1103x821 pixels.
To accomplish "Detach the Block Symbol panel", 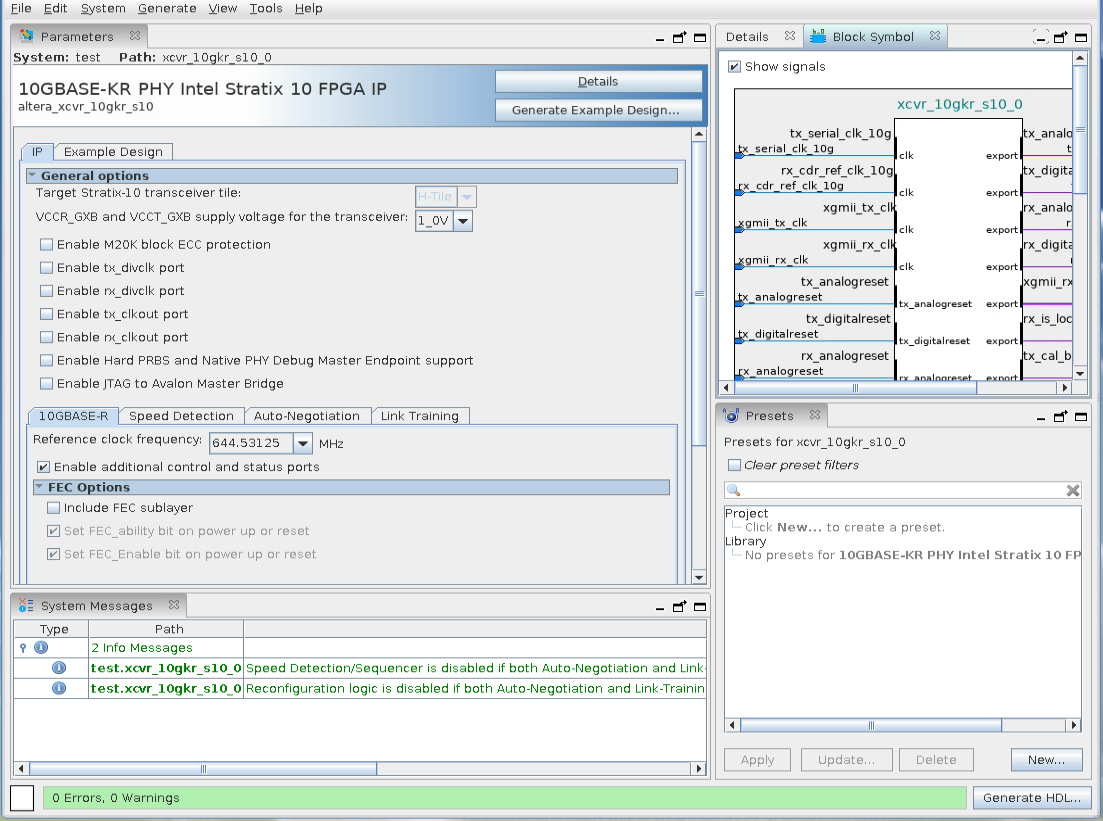I will tap(1061, 37).
